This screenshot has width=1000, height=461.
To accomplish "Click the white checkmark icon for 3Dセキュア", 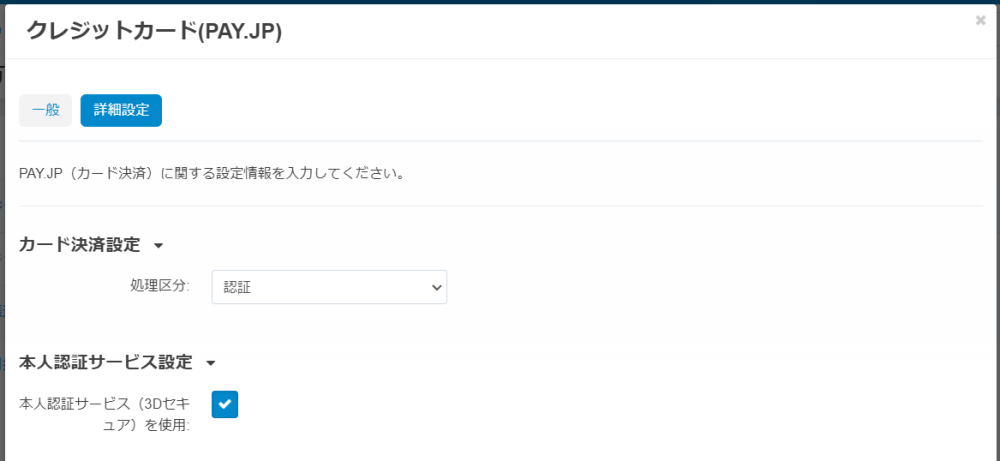I will pyautogui.click(x=225, y=404).
